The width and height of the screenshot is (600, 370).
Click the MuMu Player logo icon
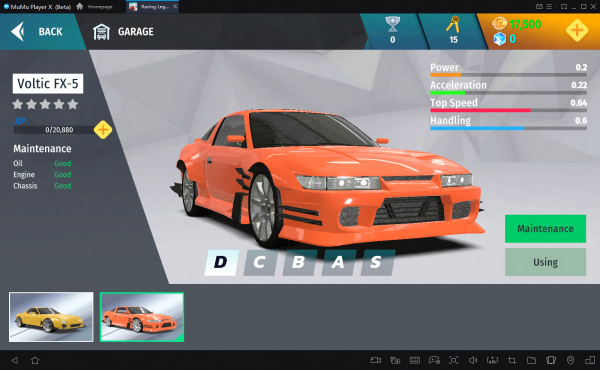(x=6, y=7)
